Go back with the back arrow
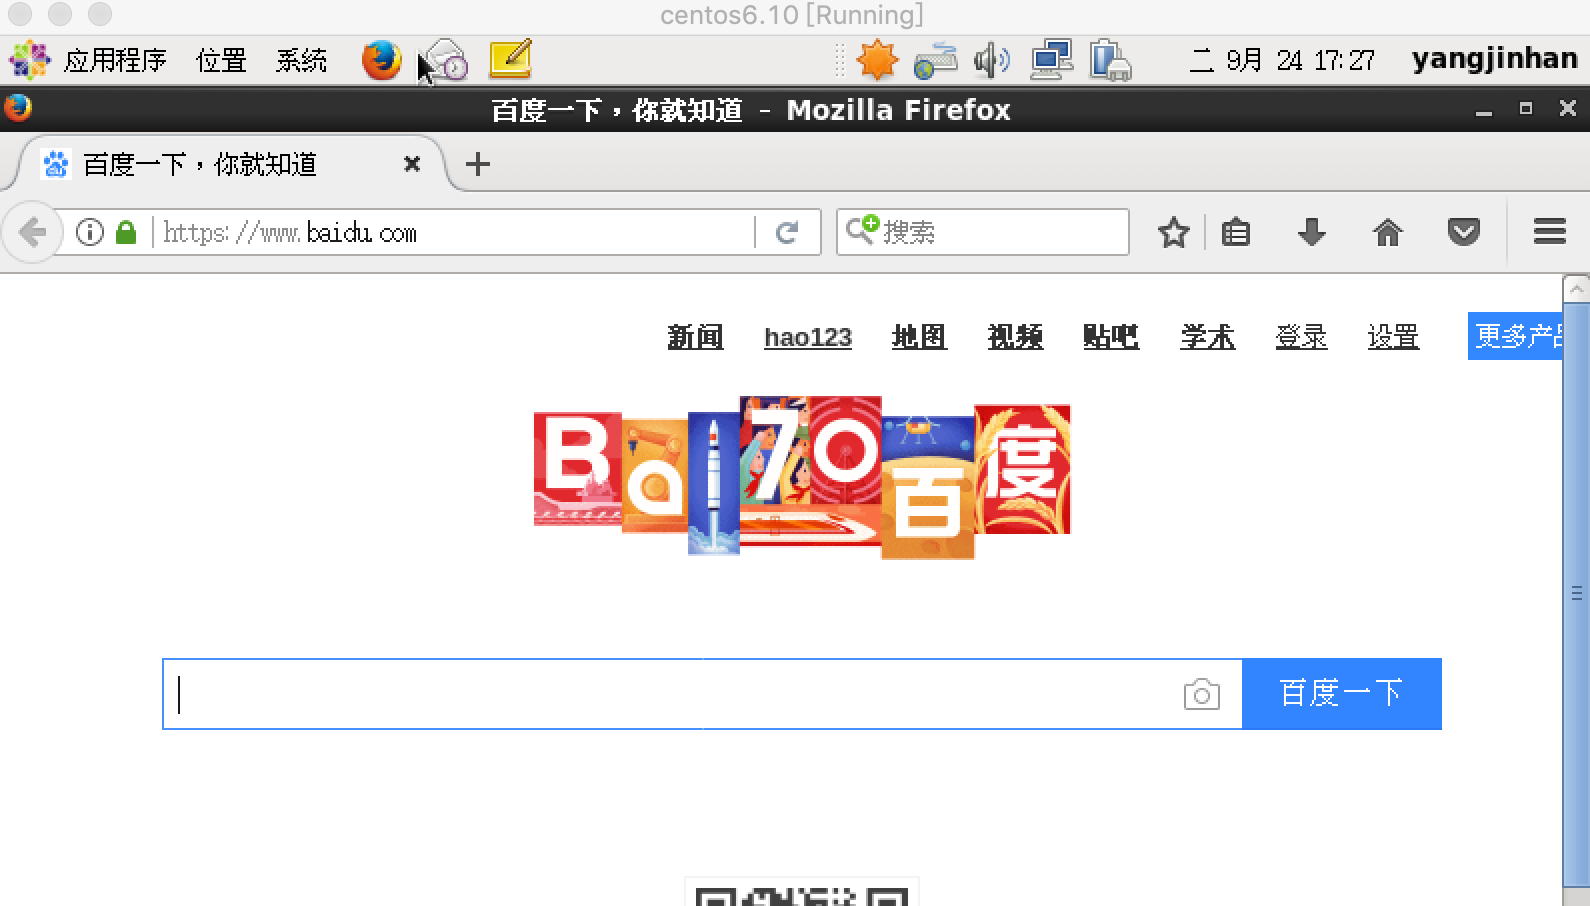 click(x=32, y=233)
